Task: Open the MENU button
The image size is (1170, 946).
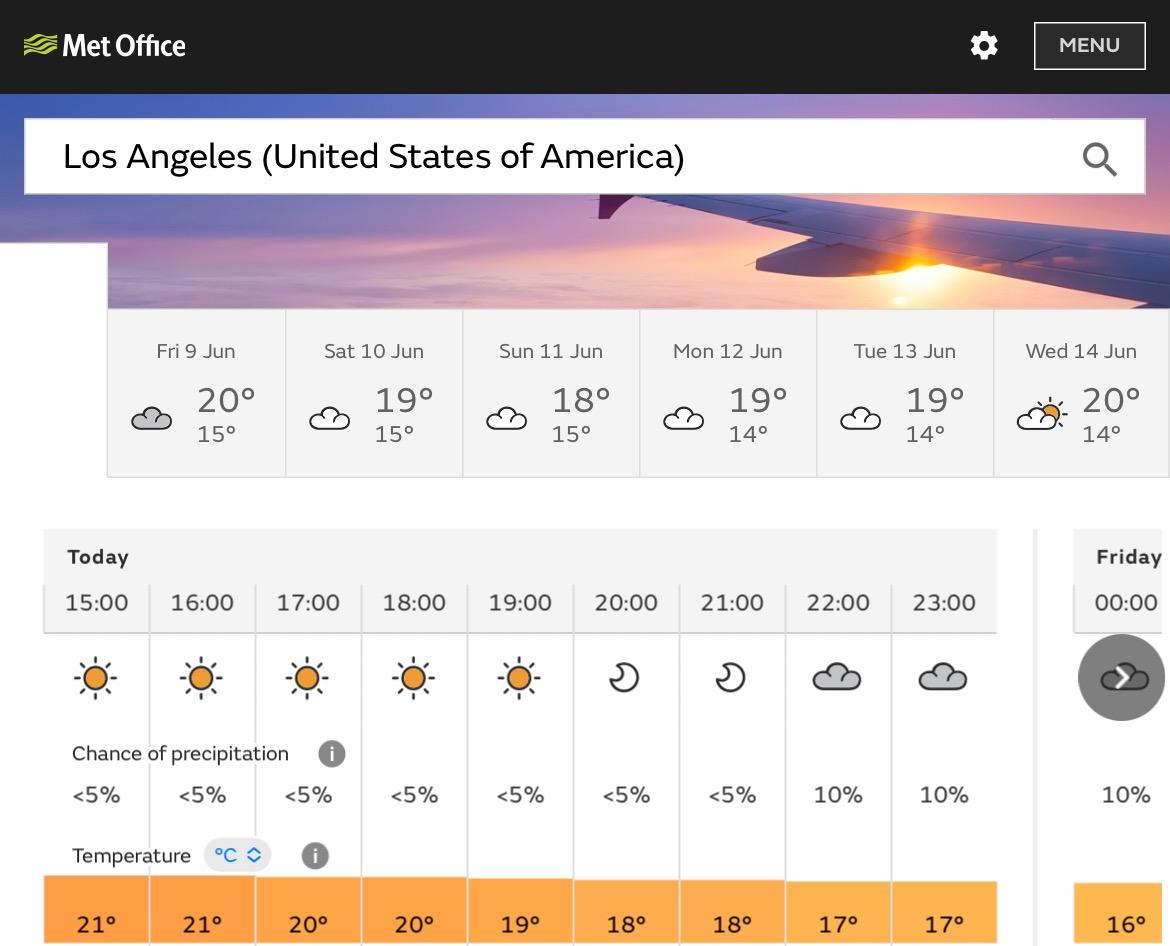Action: tap(1089, 46)
